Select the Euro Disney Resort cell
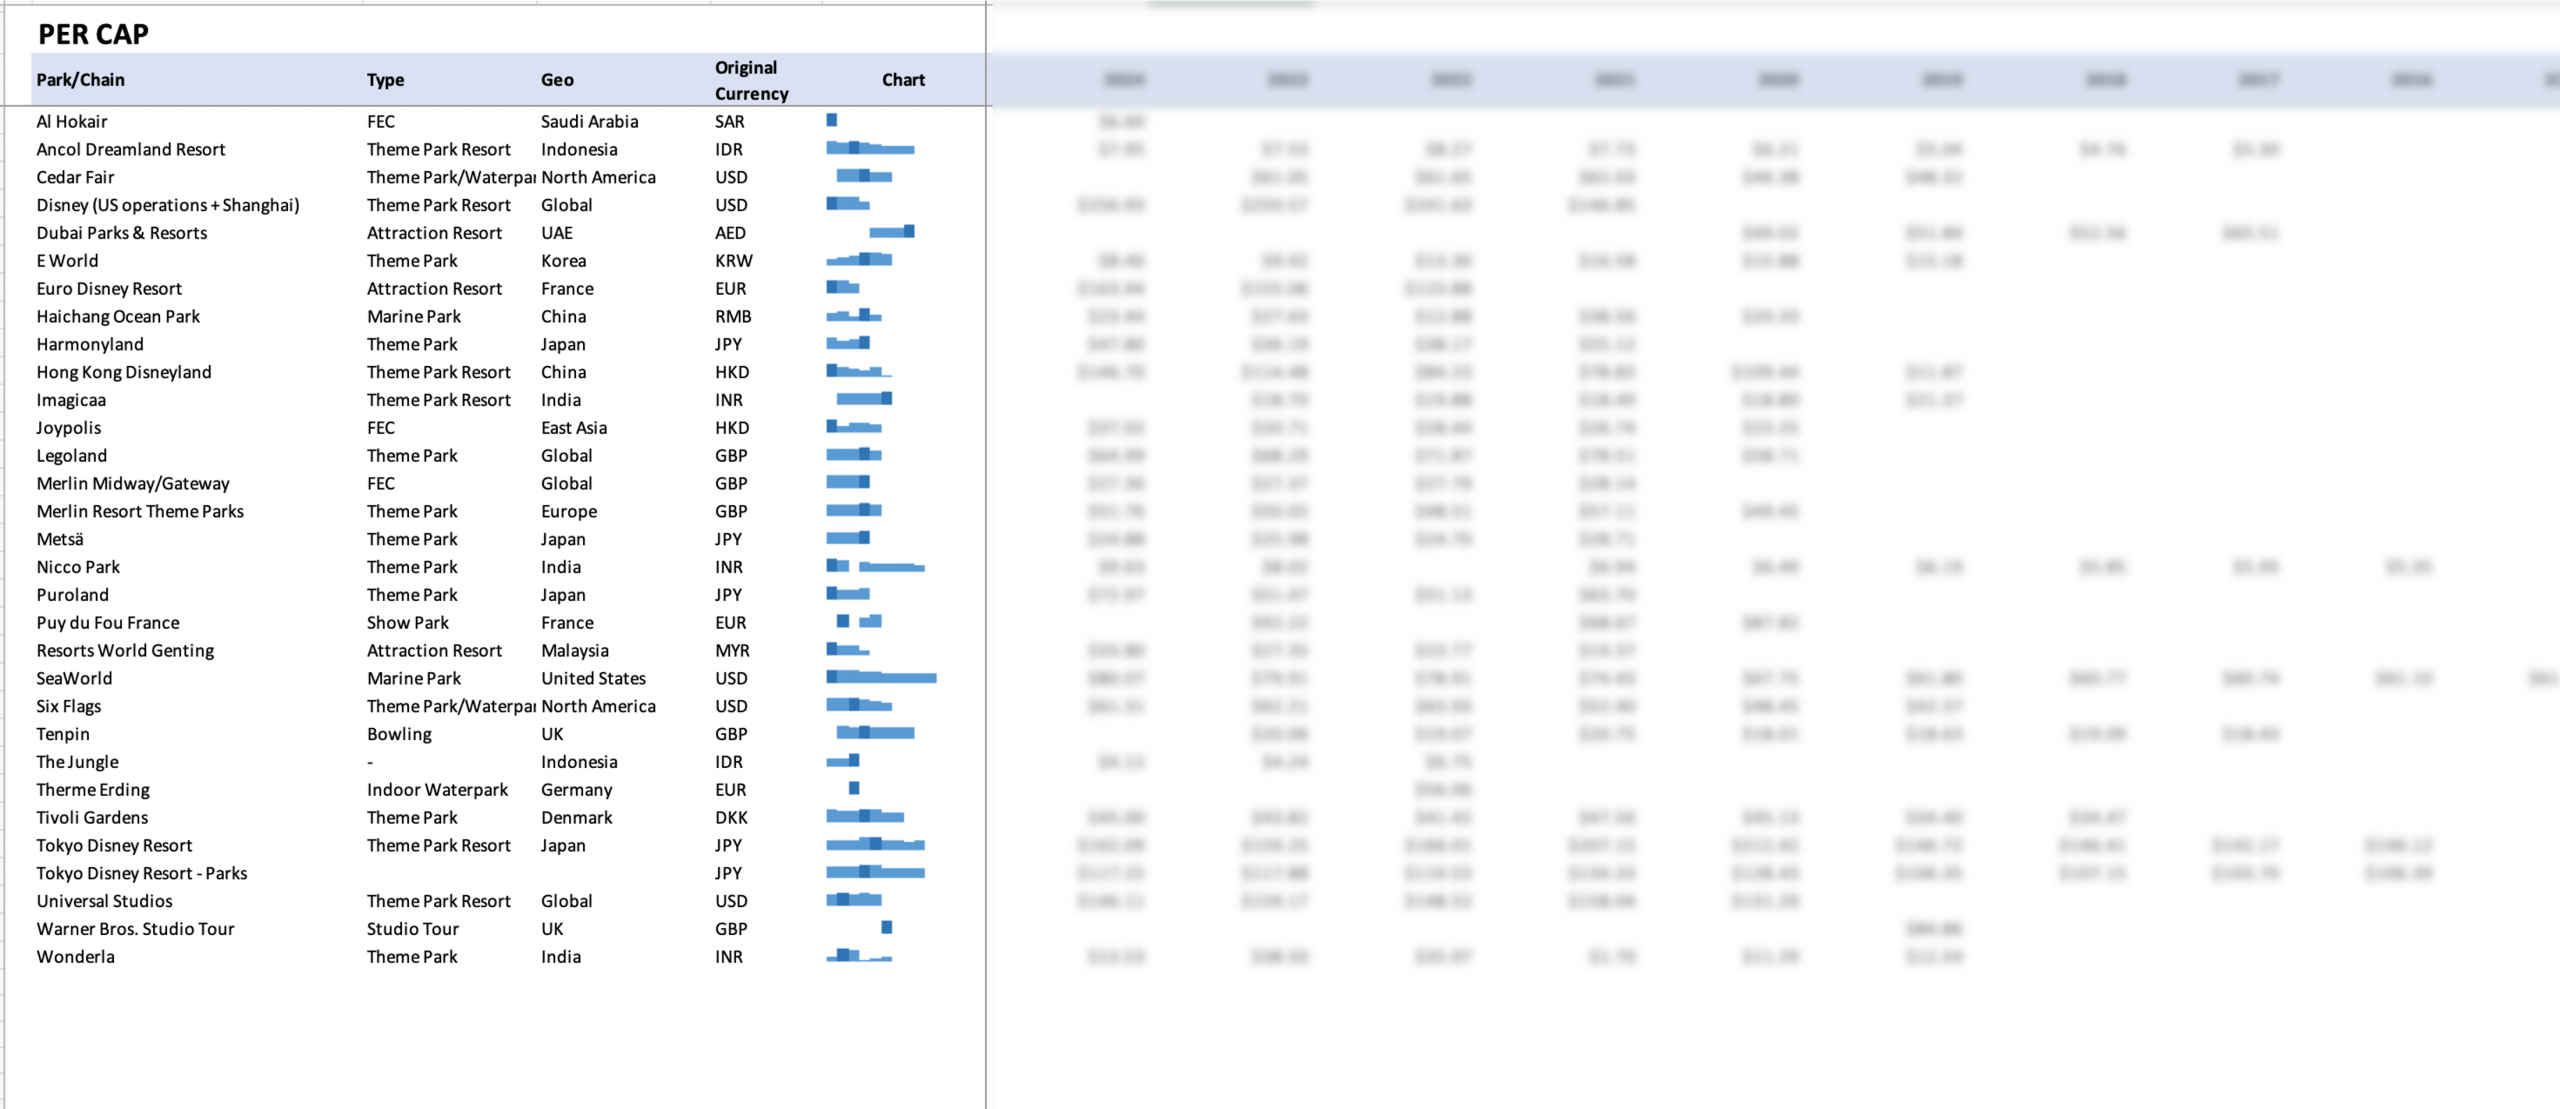This screenshot has height=1109, width=2560. coord(109,288)
